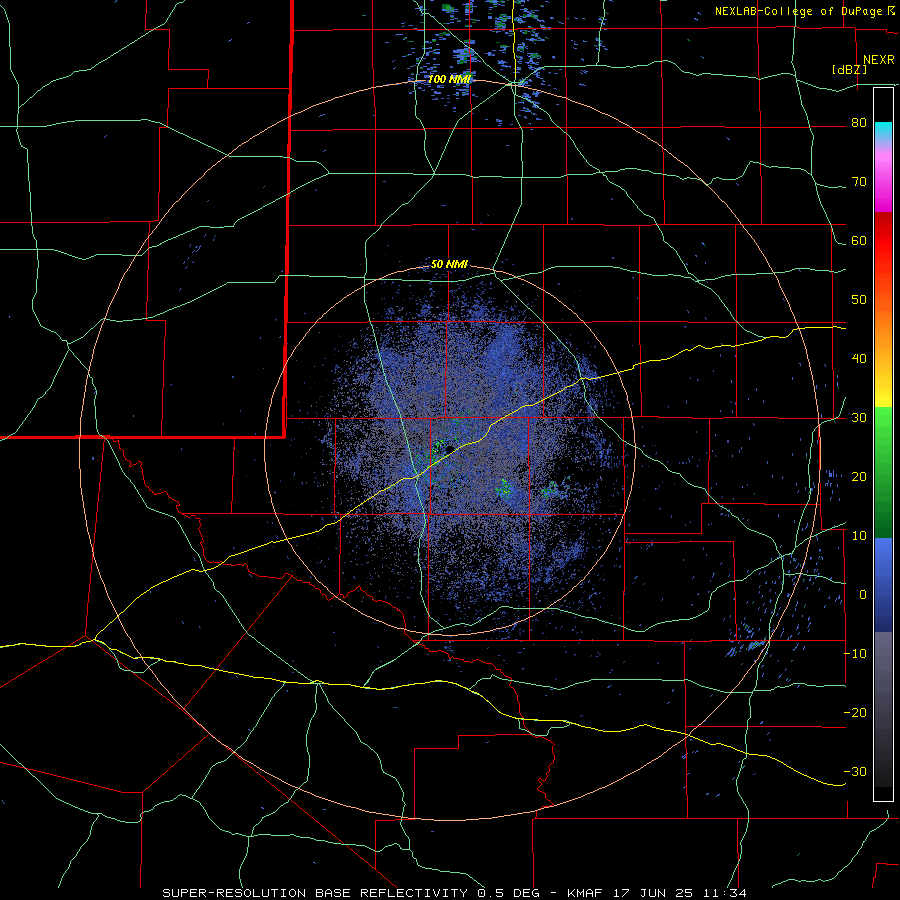Click the SUPER-RESOLUTION BASE REFLECTIVITY product name
The height and width of the screenshot is (900, 900).
315,893
